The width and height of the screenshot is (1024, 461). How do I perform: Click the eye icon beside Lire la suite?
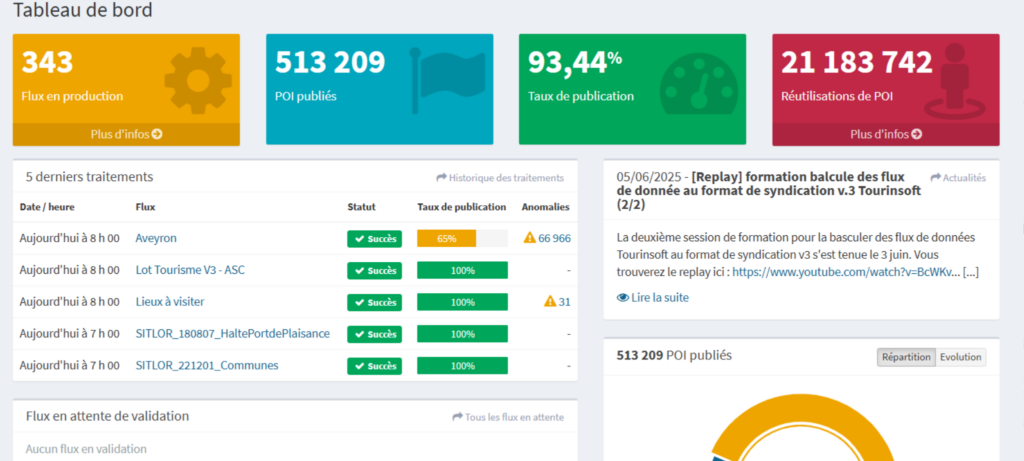coord(623,297)
